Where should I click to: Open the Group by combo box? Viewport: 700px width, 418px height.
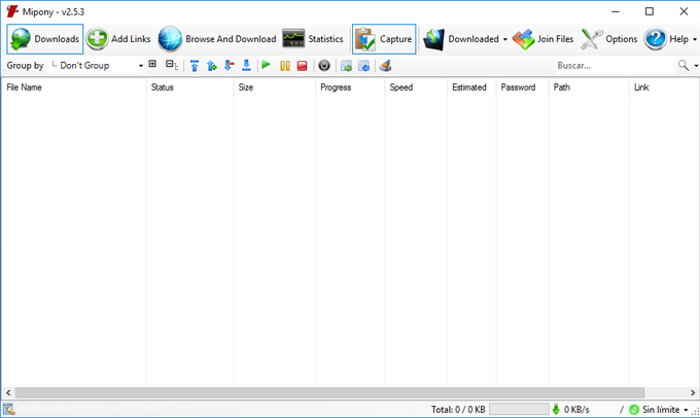(x=96, y=66)
